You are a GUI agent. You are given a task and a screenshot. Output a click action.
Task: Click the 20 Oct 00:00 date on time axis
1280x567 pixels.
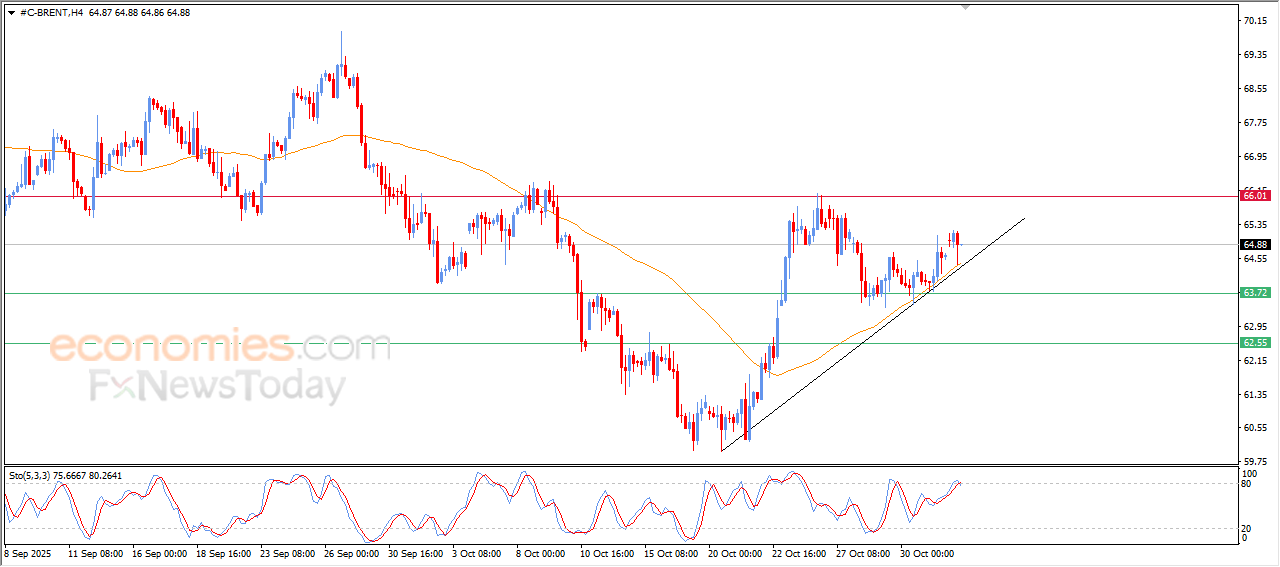coord(736,553)
